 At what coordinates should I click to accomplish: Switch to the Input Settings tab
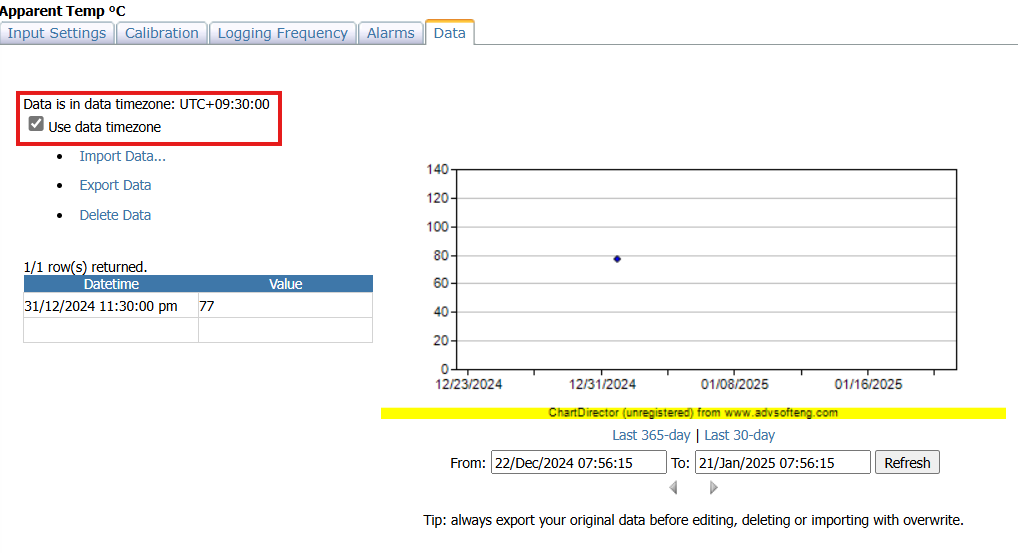tap(57, 33)
